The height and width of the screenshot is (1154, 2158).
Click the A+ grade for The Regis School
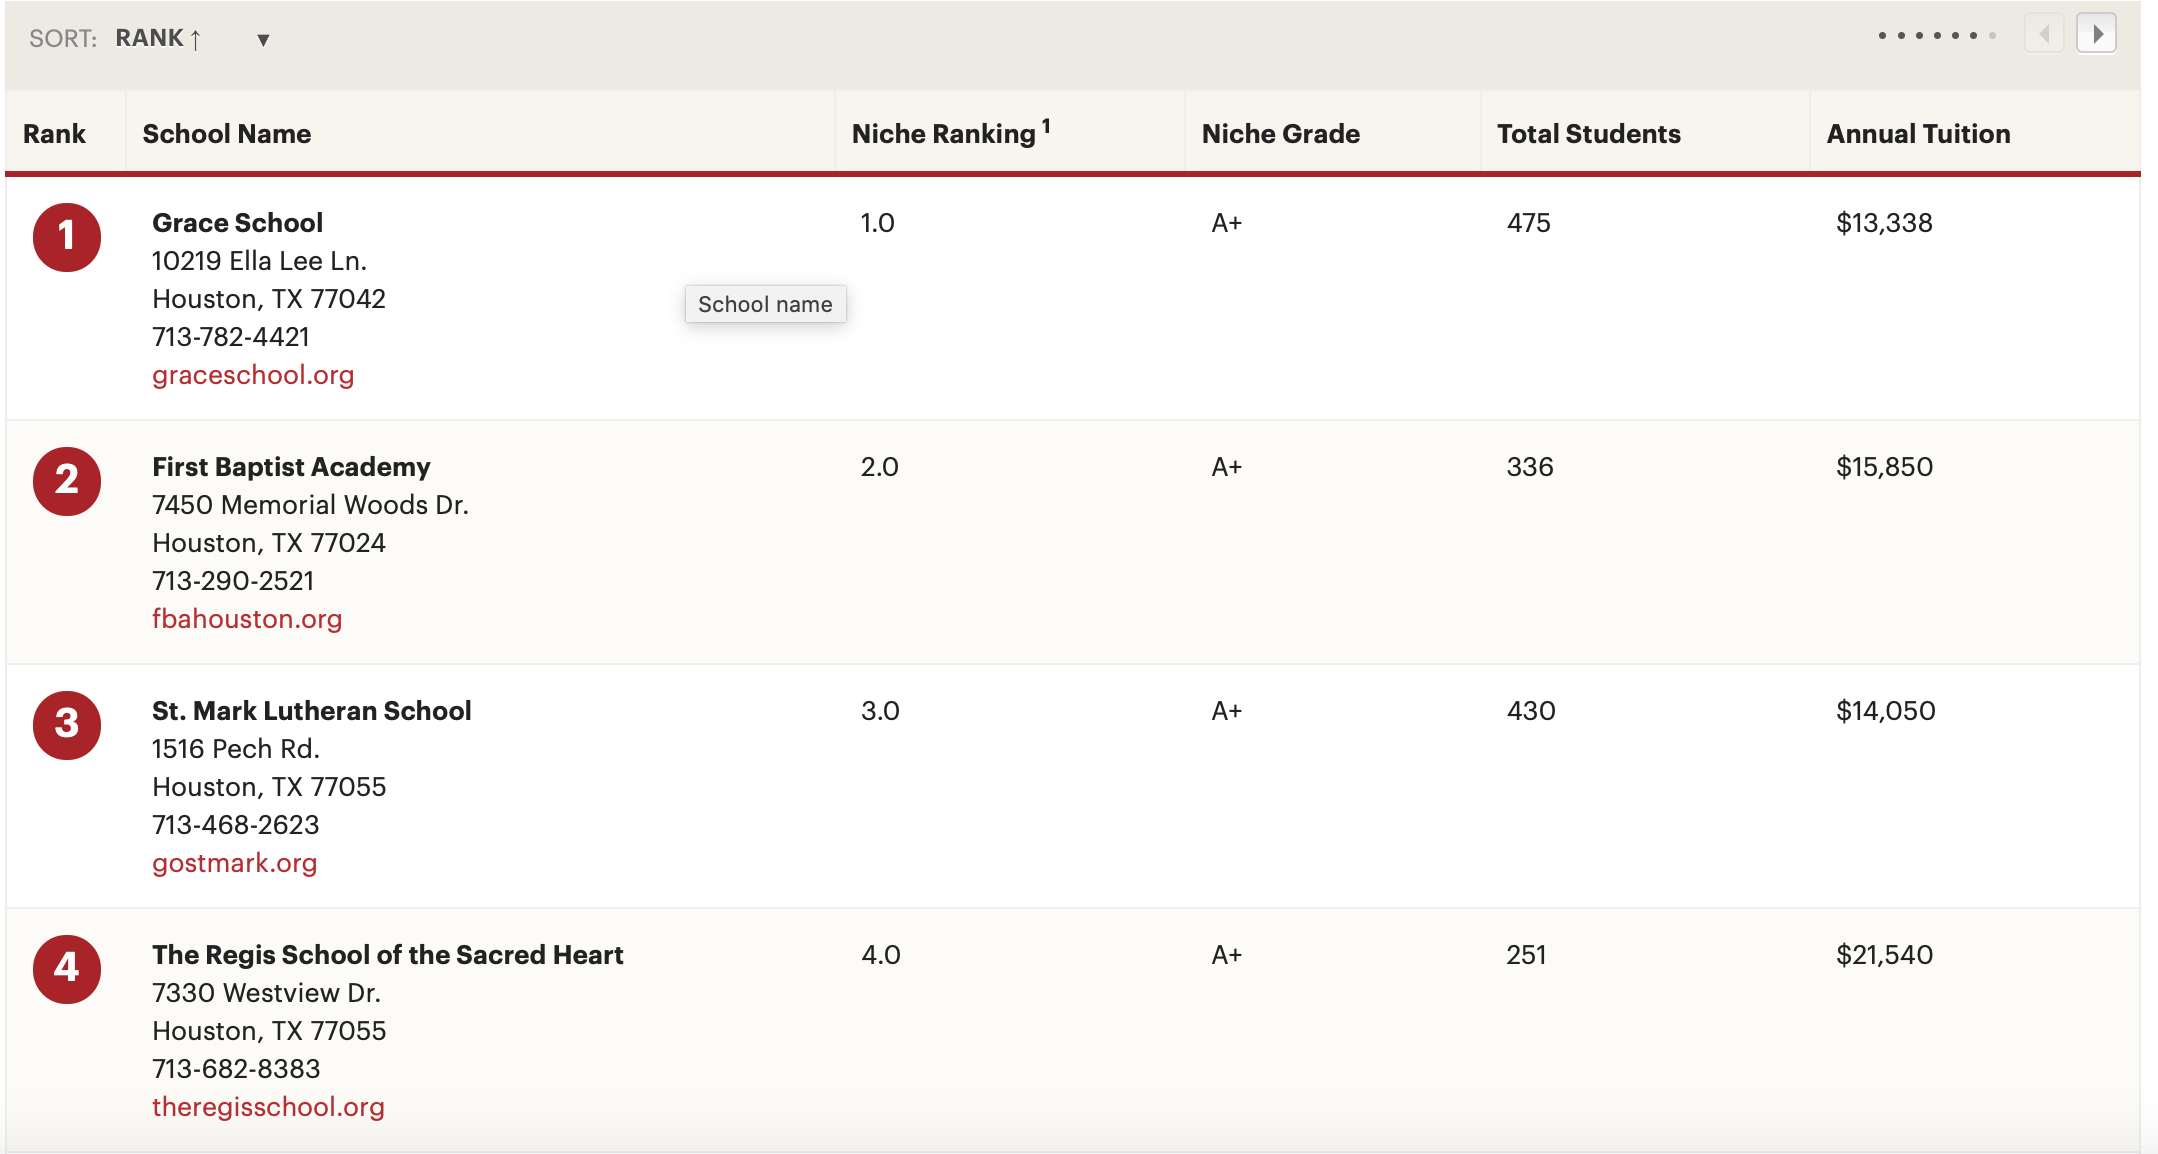point(1227,955)
